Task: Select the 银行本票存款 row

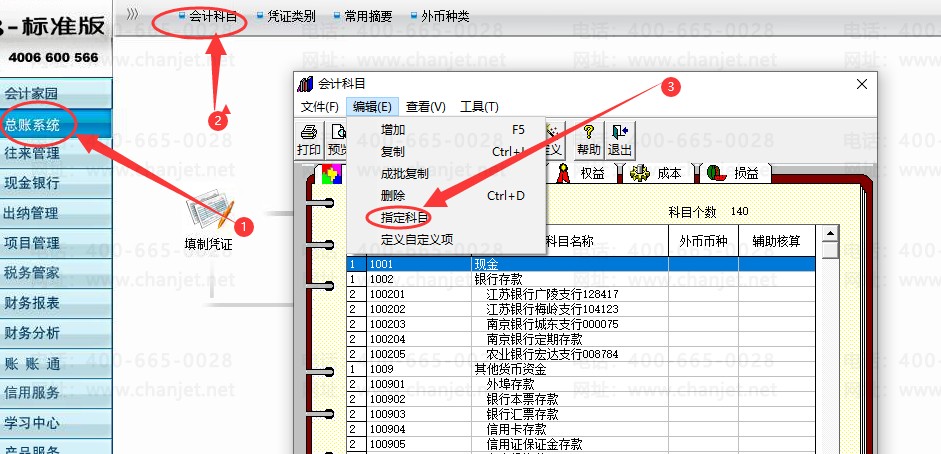Action: [580, 399]
